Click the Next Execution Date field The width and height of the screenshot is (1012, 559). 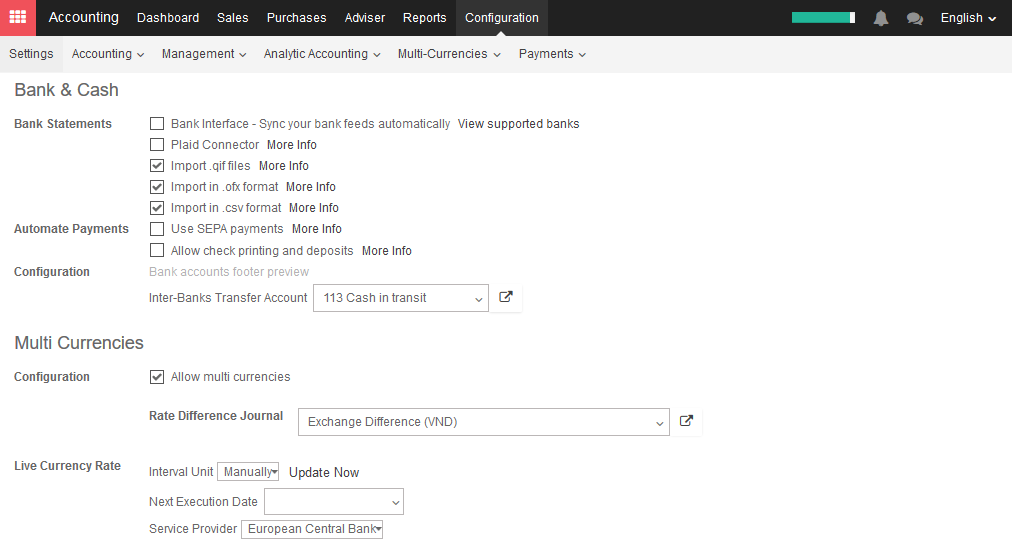(334, 502)
